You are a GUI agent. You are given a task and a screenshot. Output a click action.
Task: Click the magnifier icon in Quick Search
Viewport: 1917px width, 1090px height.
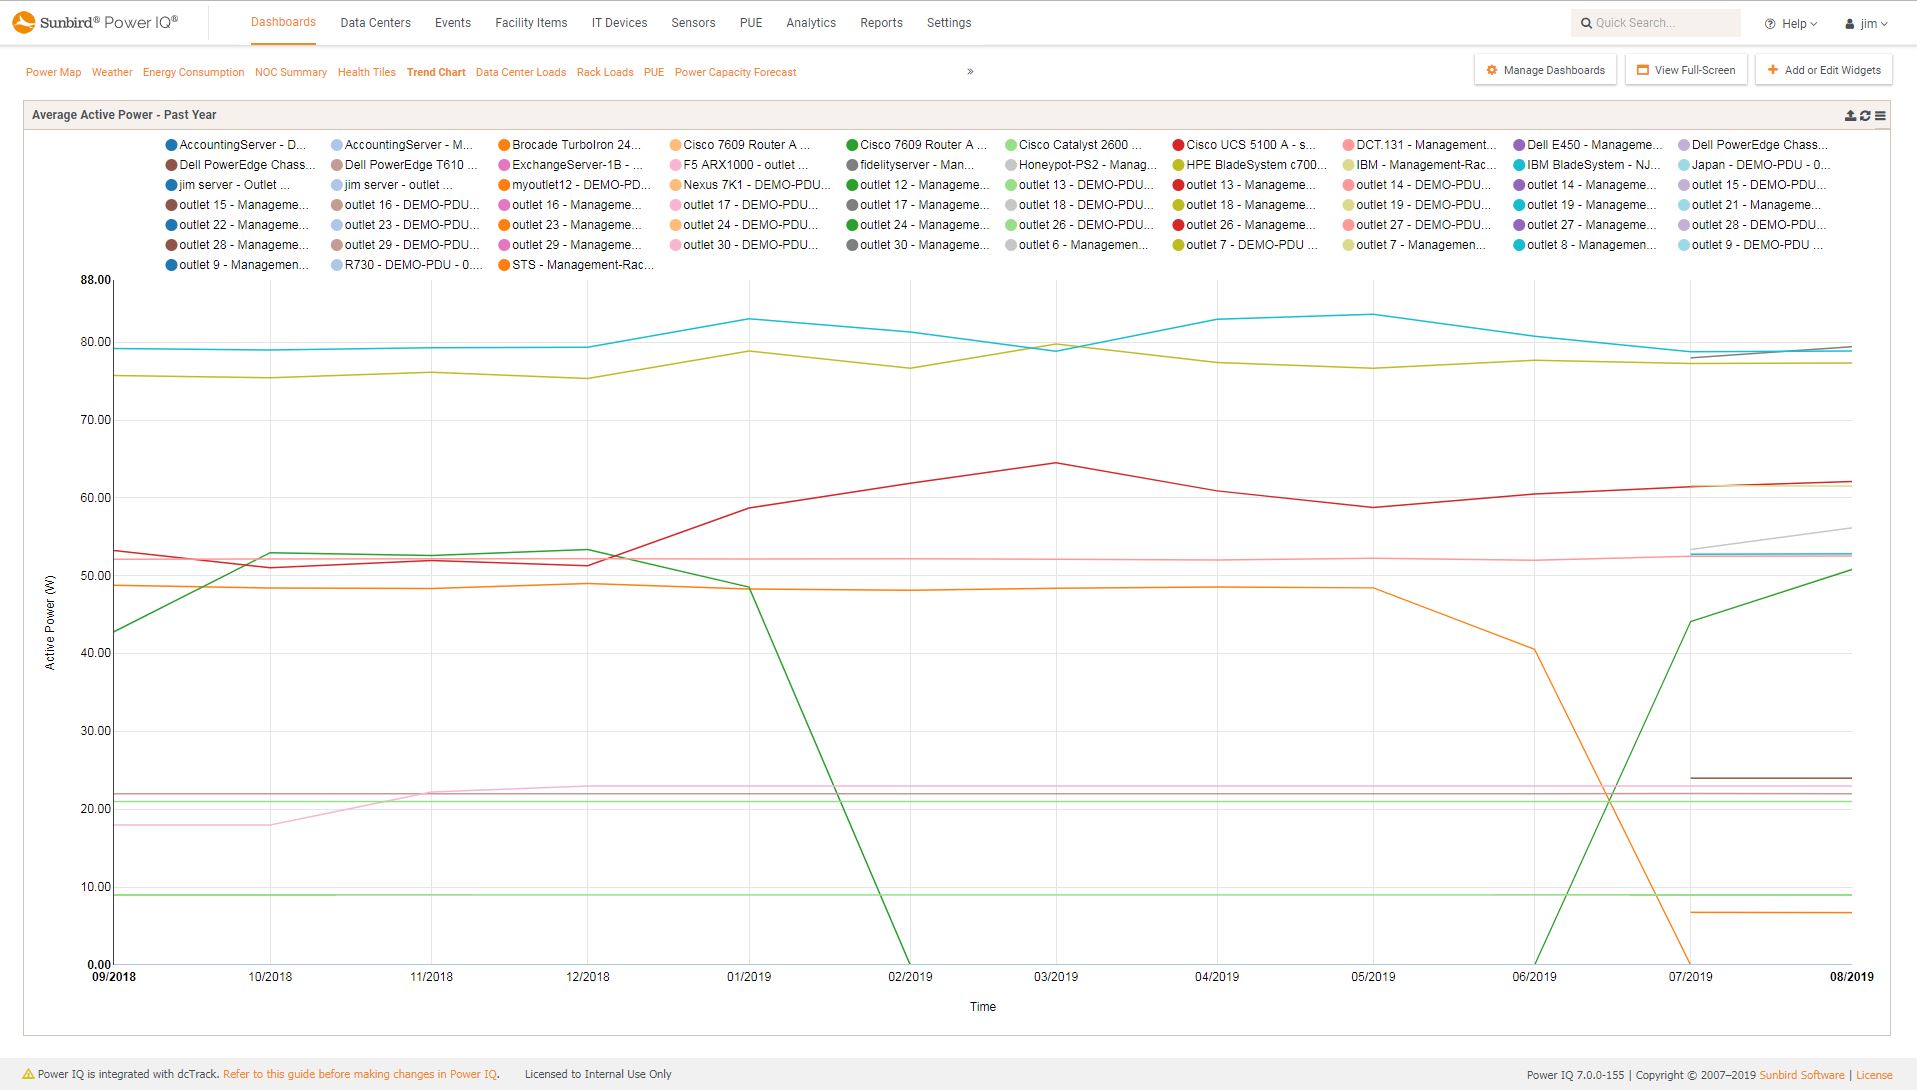1587,22
